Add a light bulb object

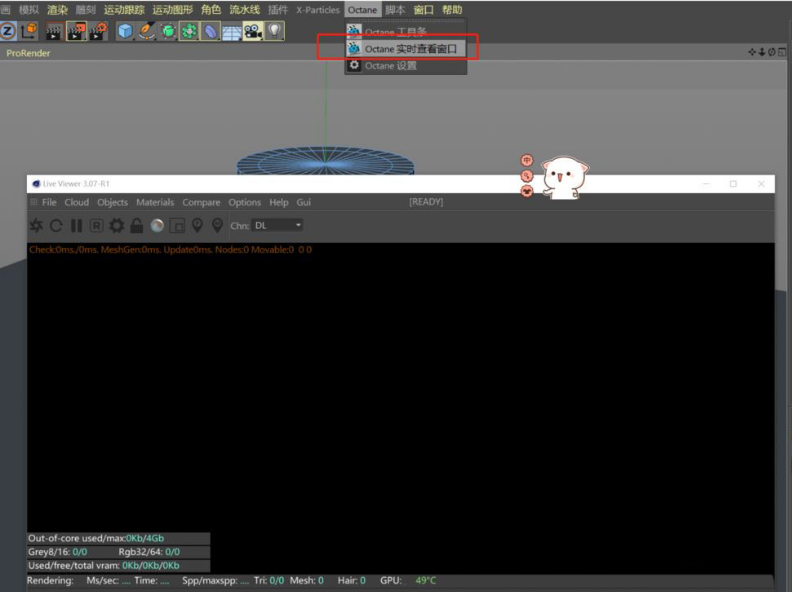[x=274, y=31]
